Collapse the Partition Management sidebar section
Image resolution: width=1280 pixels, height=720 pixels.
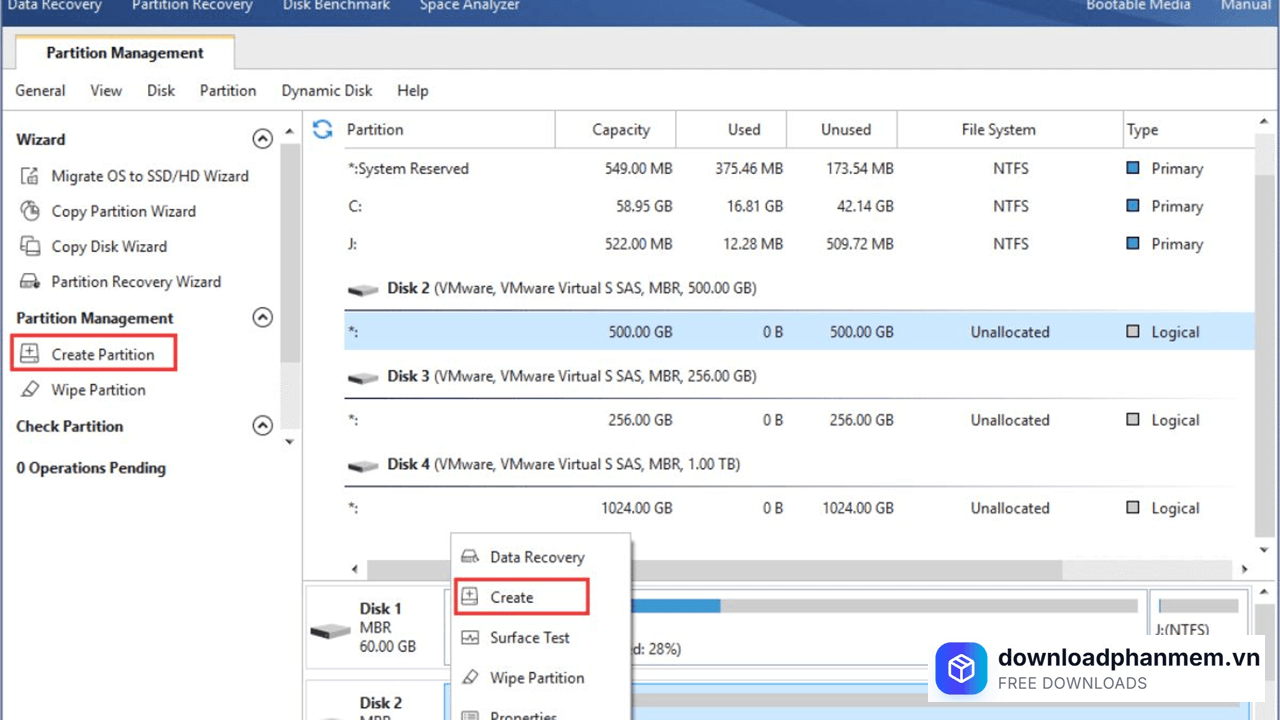(262, 318)
